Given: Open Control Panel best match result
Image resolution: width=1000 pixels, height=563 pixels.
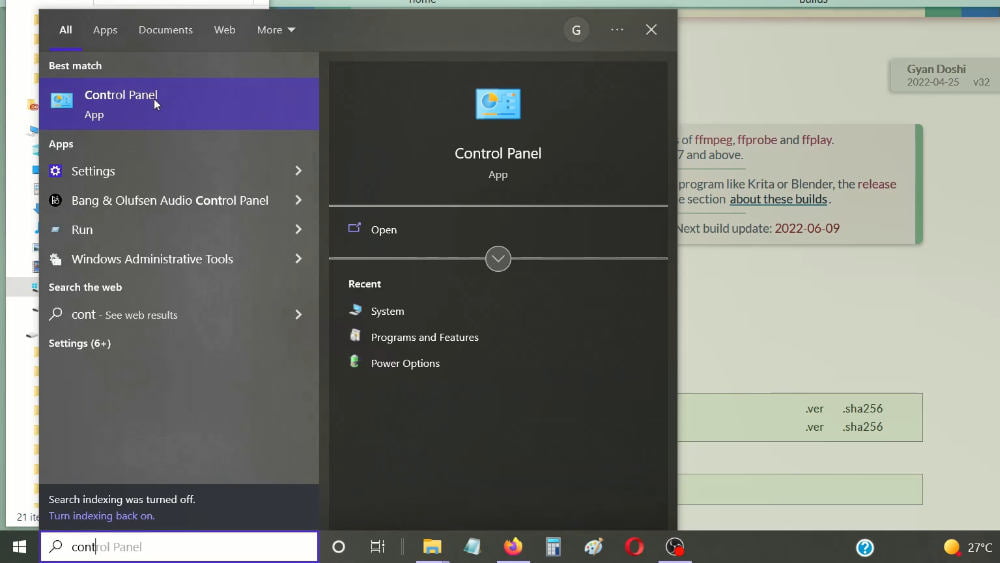Looking at the screenshot, I should (x=179, y=104).
